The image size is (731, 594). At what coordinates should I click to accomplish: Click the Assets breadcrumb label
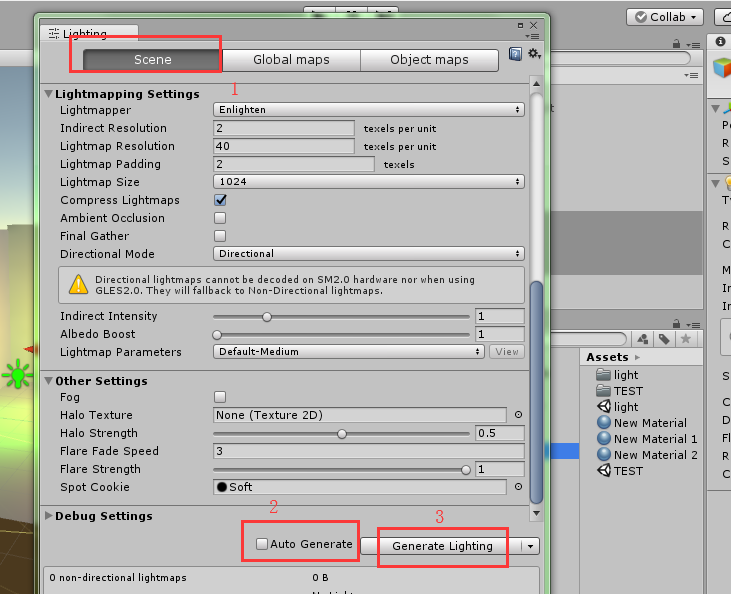point(607,357)
